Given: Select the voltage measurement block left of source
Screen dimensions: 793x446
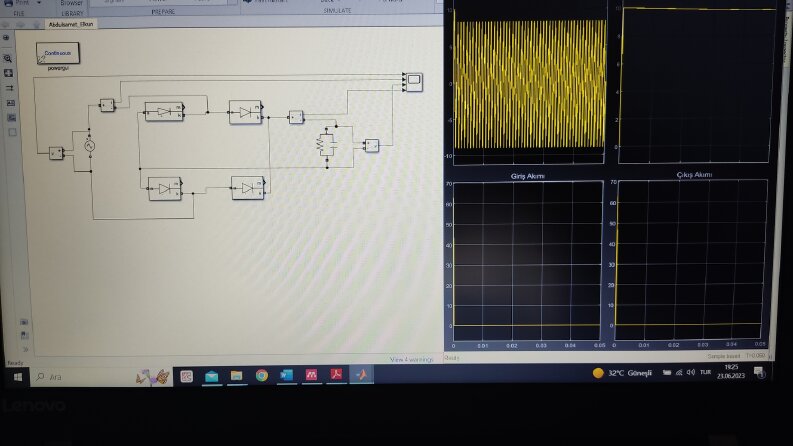Looking at the screenshot, I should (56, 153).
